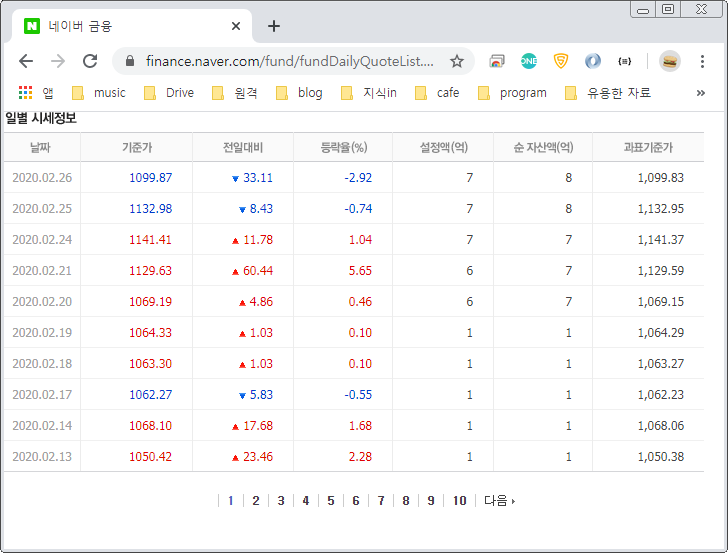
Task: Click the yellow shield extension icon
Action: tap(561, 61)
